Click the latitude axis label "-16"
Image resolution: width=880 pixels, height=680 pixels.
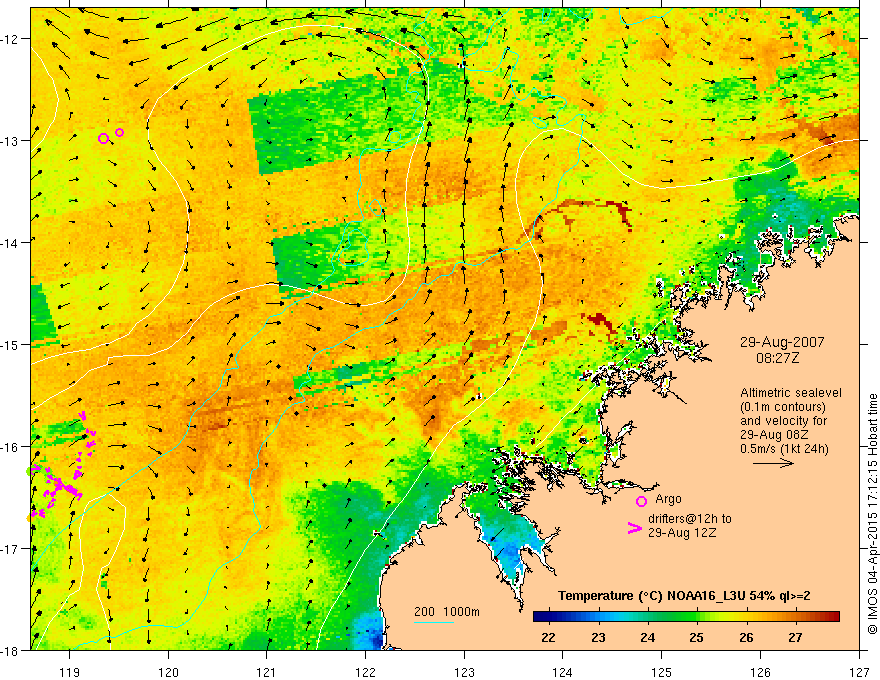(10, 447)
